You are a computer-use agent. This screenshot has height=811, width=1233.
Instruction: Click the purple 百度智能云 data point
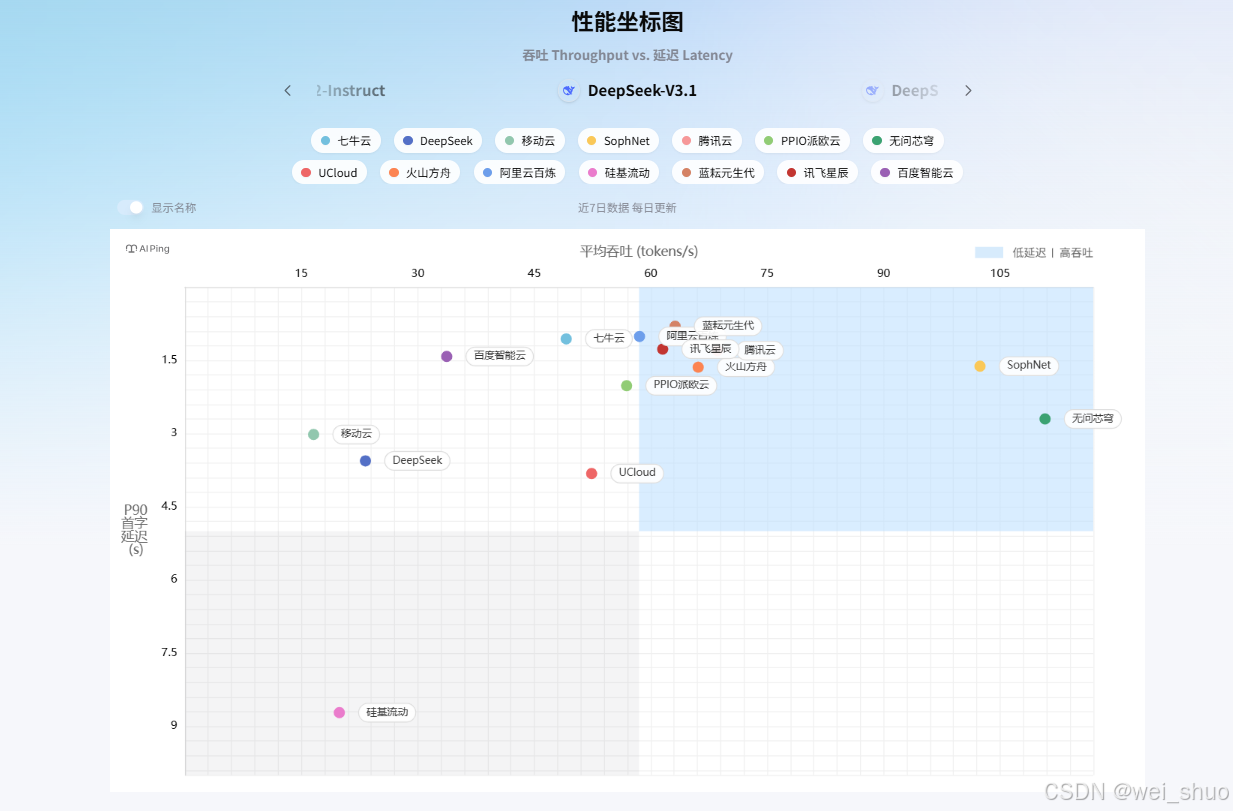click(447, 356)
